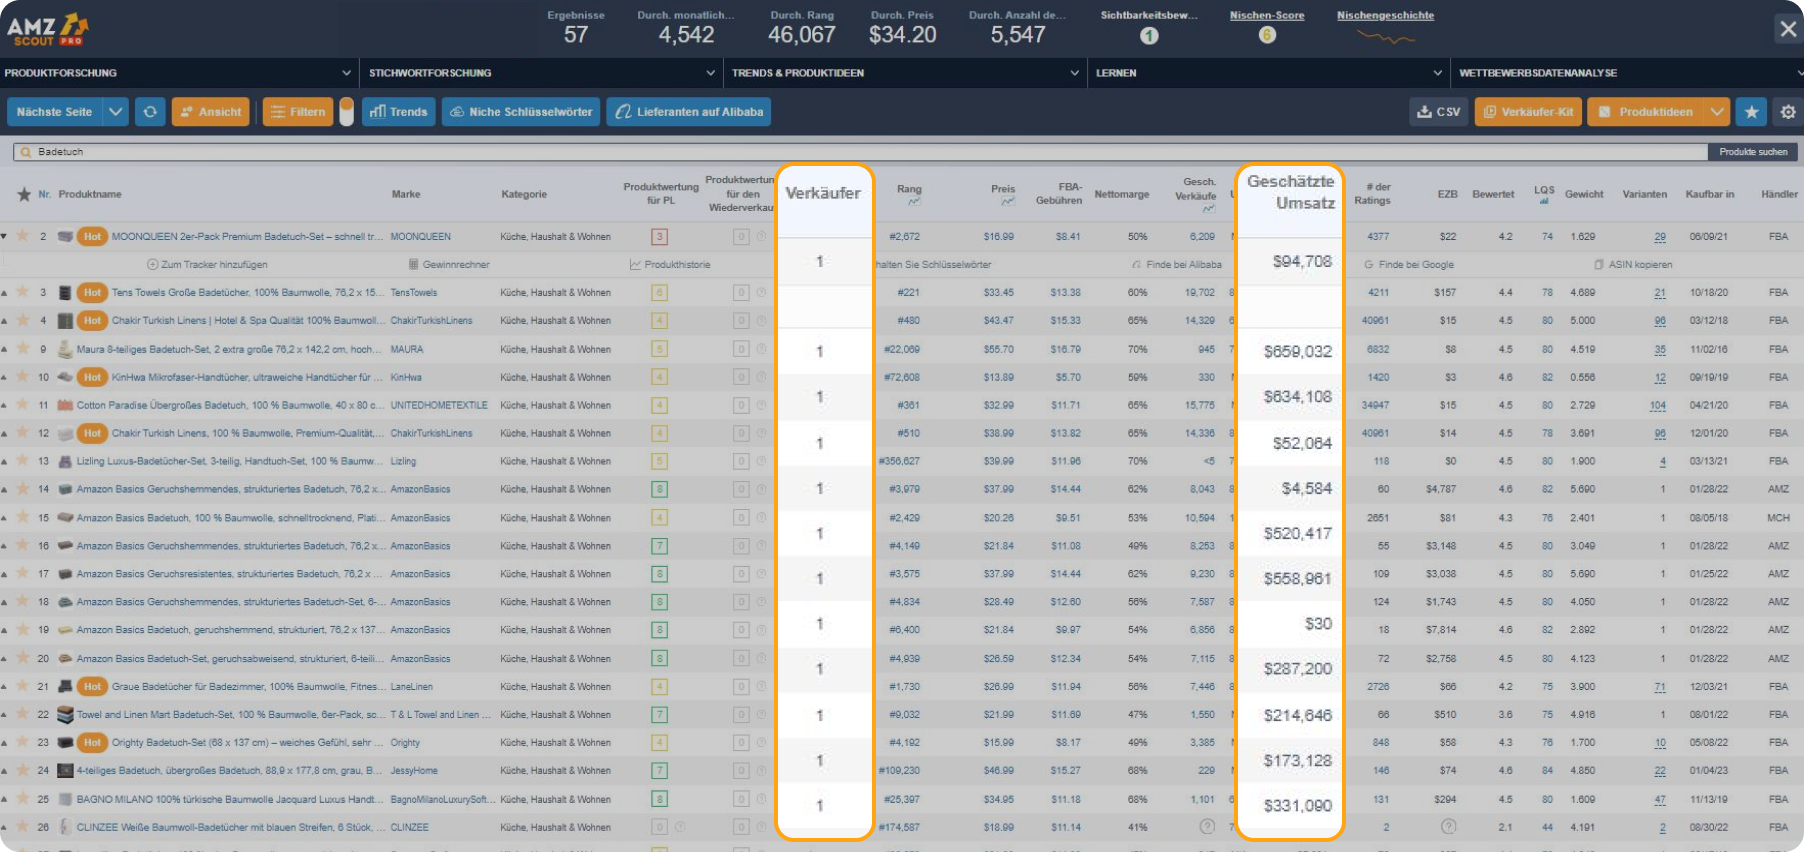Screen dimensions: 1804x852
Task: Click the Hot badge on the MOONQUEEN row
Action: (x=92, y=237)
